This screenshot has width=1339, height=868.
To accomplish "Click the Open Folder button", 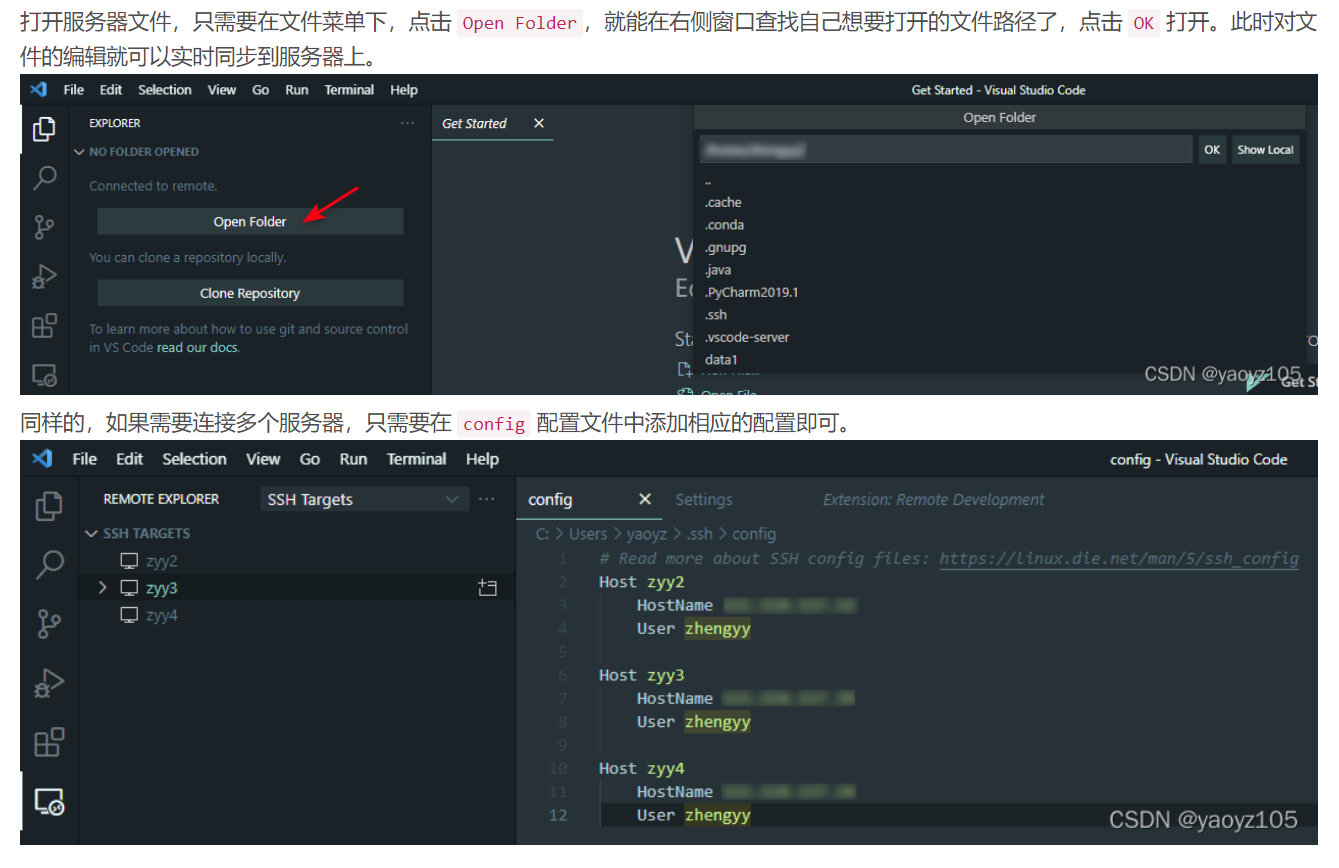I will click(250, 222).
